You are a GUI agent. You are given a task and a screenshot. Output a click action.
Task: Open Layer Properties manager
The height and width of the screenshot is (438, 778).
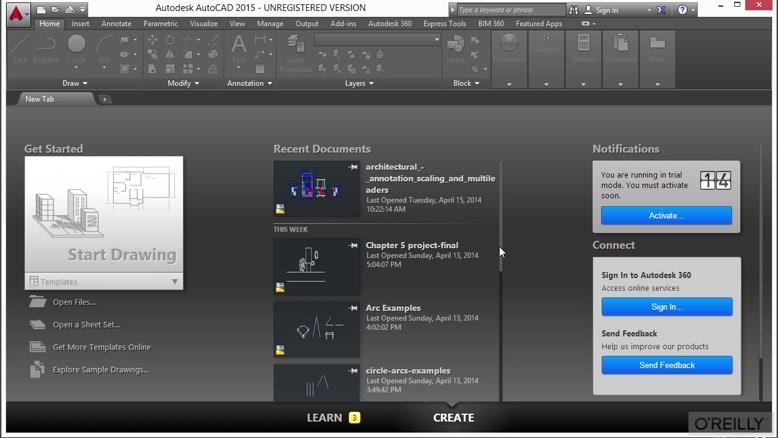pyautogui.click(x=295, y=54)
